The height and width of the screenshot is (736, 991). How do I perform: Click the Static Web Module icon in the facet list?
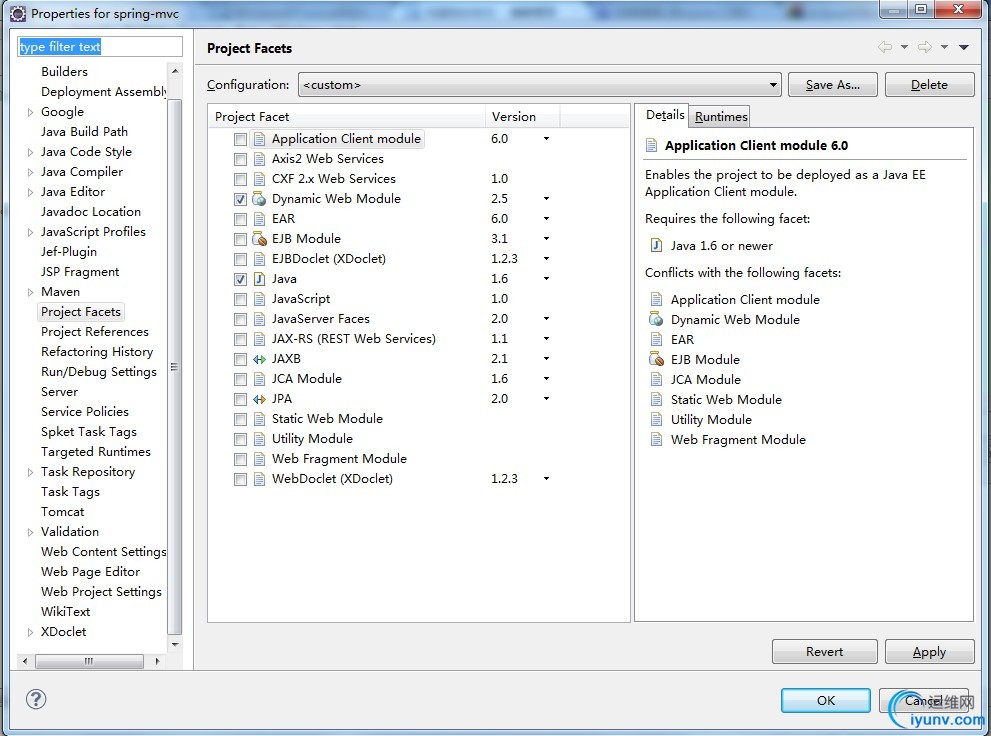point(259,419)
